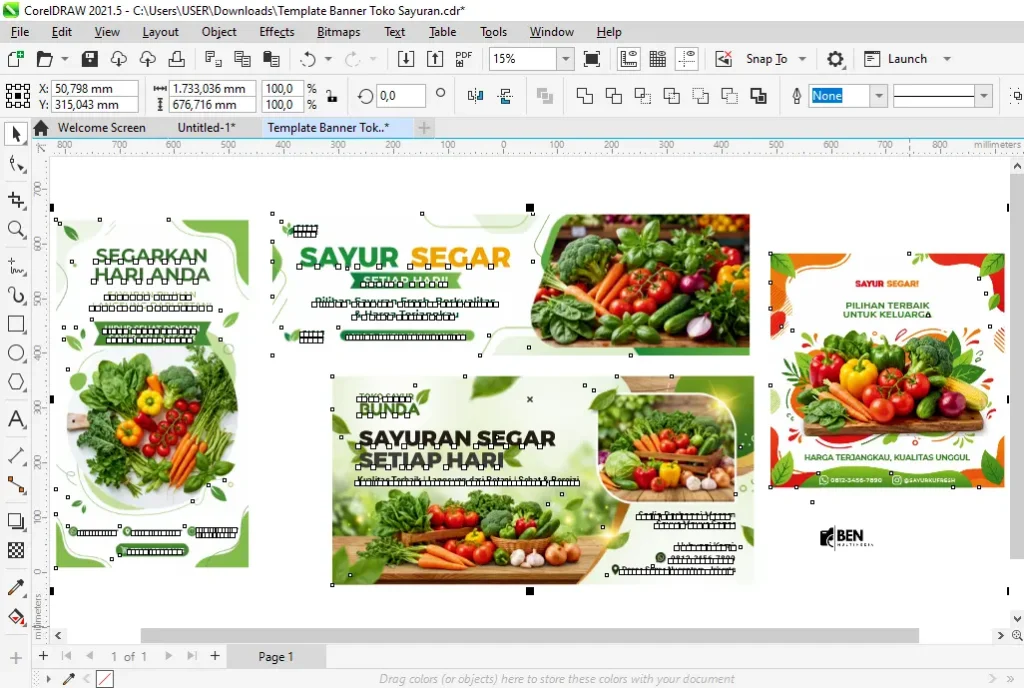Click the rotation angle field
The width and height of the screenshot is (1024, 688).
pyautogui.click(x=400, y=96)
